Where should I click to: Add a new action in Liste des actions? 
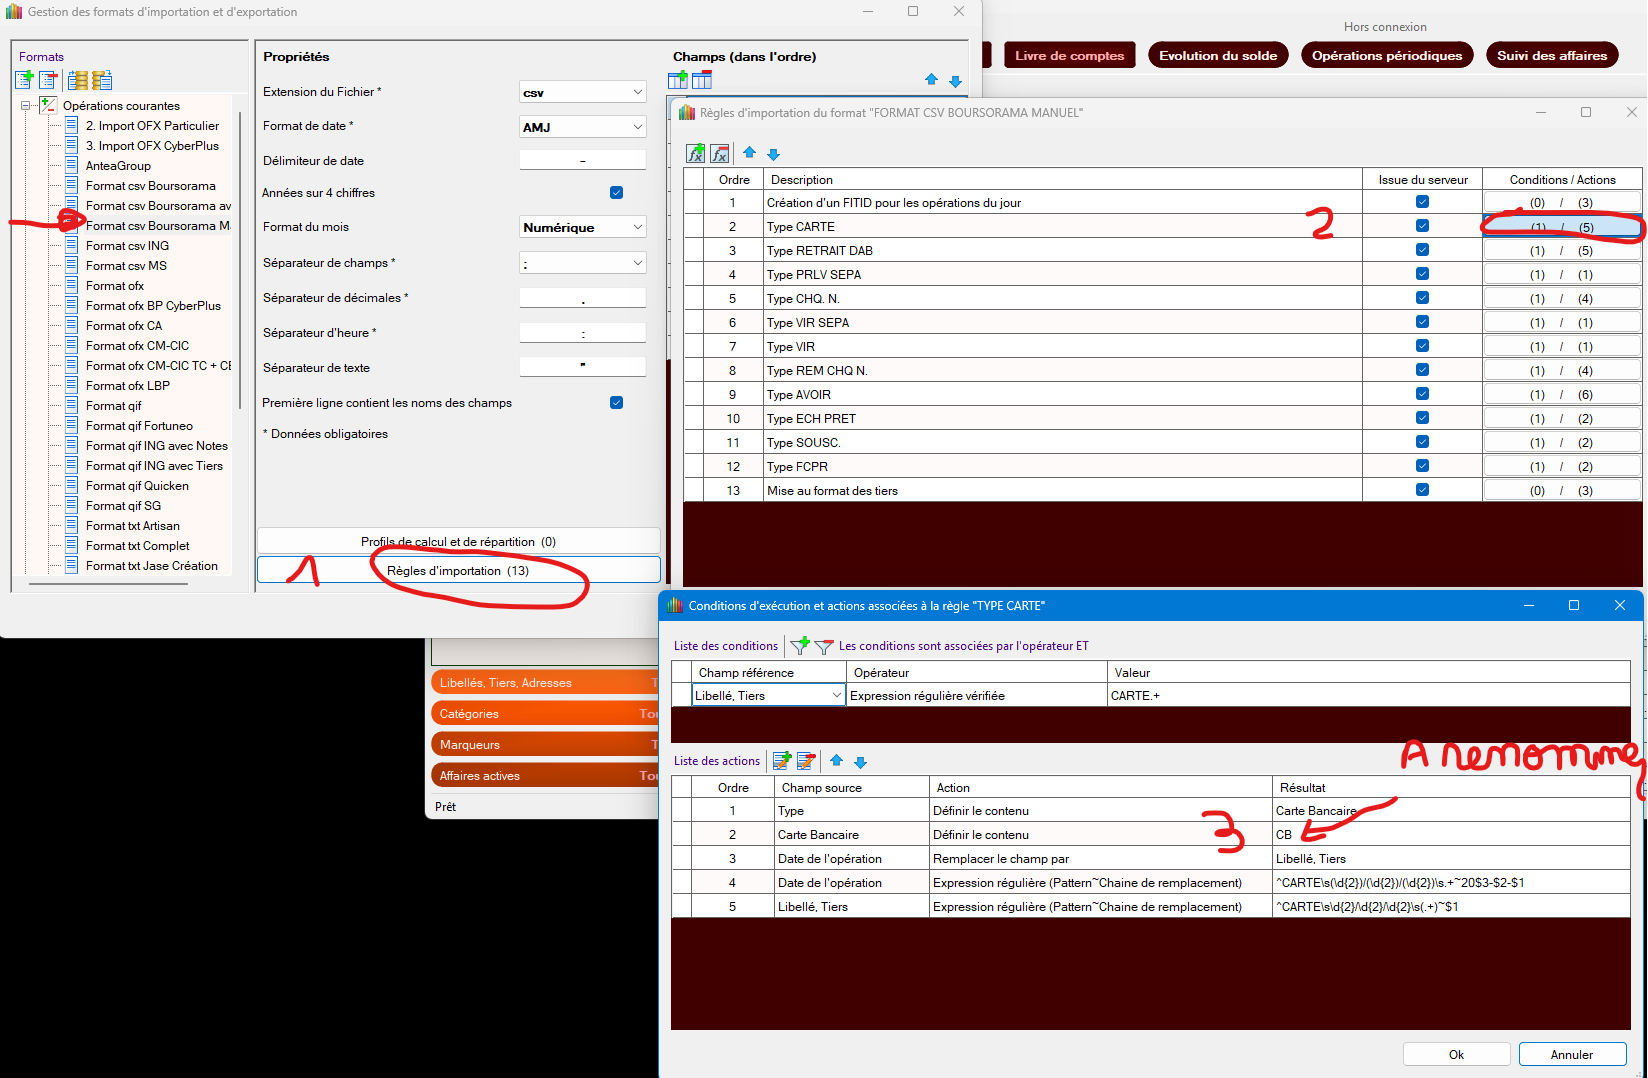(x=782, y=761)
